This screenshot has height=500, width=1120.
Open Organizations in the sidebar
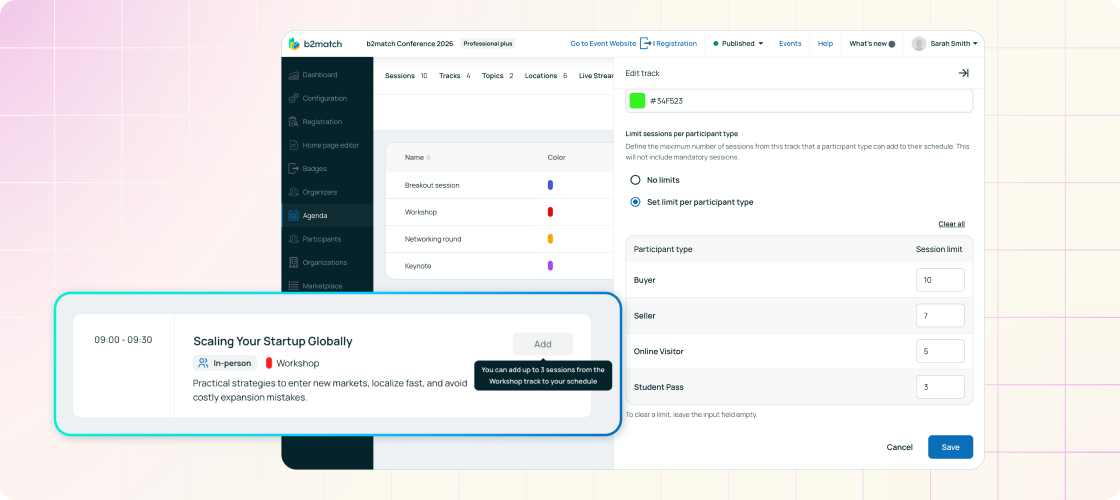click(x=293, y=262)
